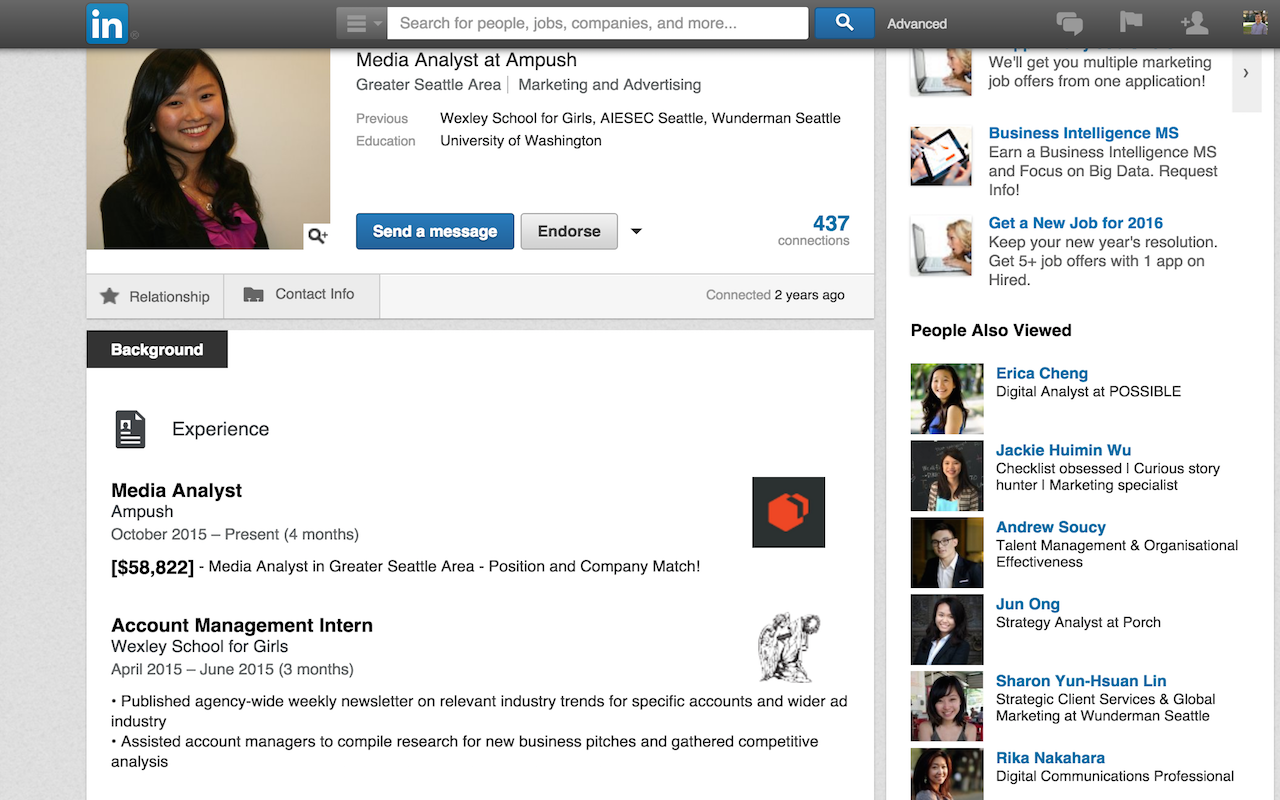Click Andrew Soucy's profile photo

[947, 553]
